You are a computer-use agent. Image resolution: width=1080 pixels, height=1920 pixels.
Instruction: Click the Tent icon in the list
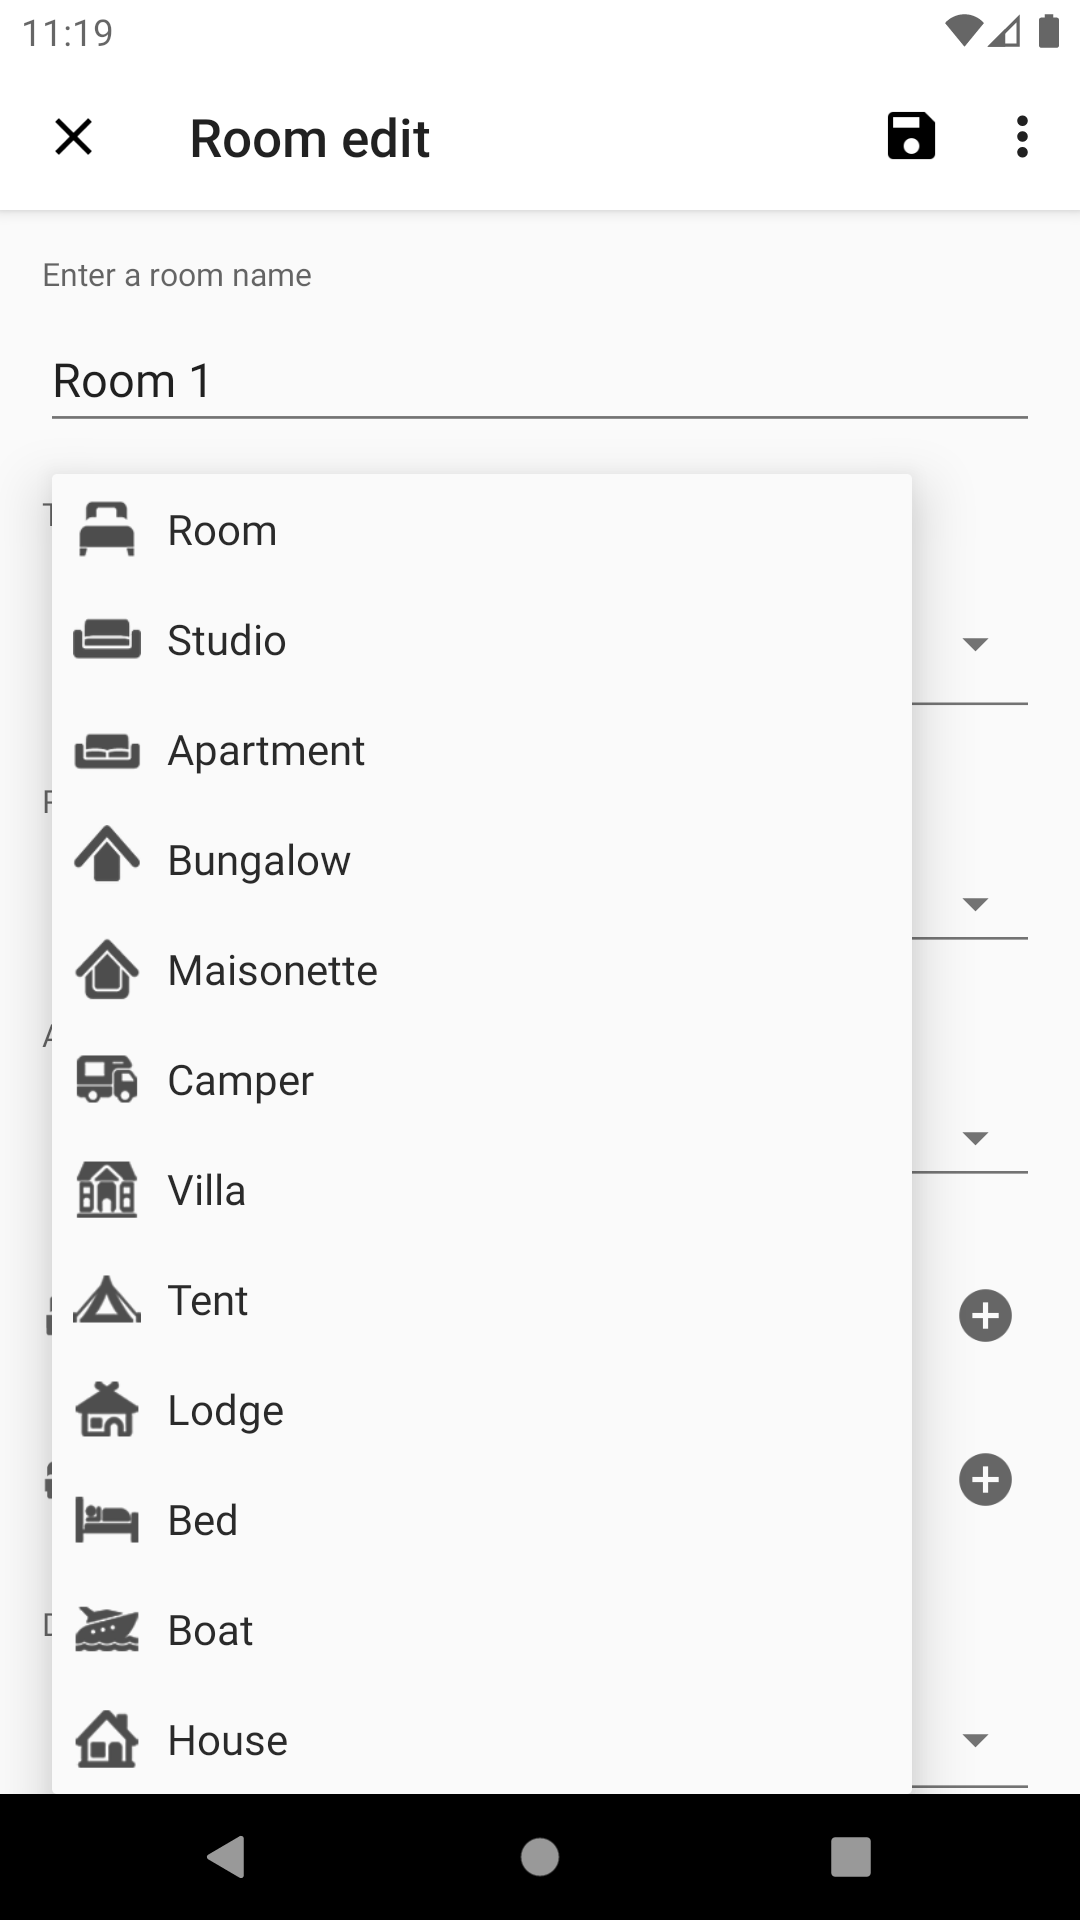[x=107, y=1300]
